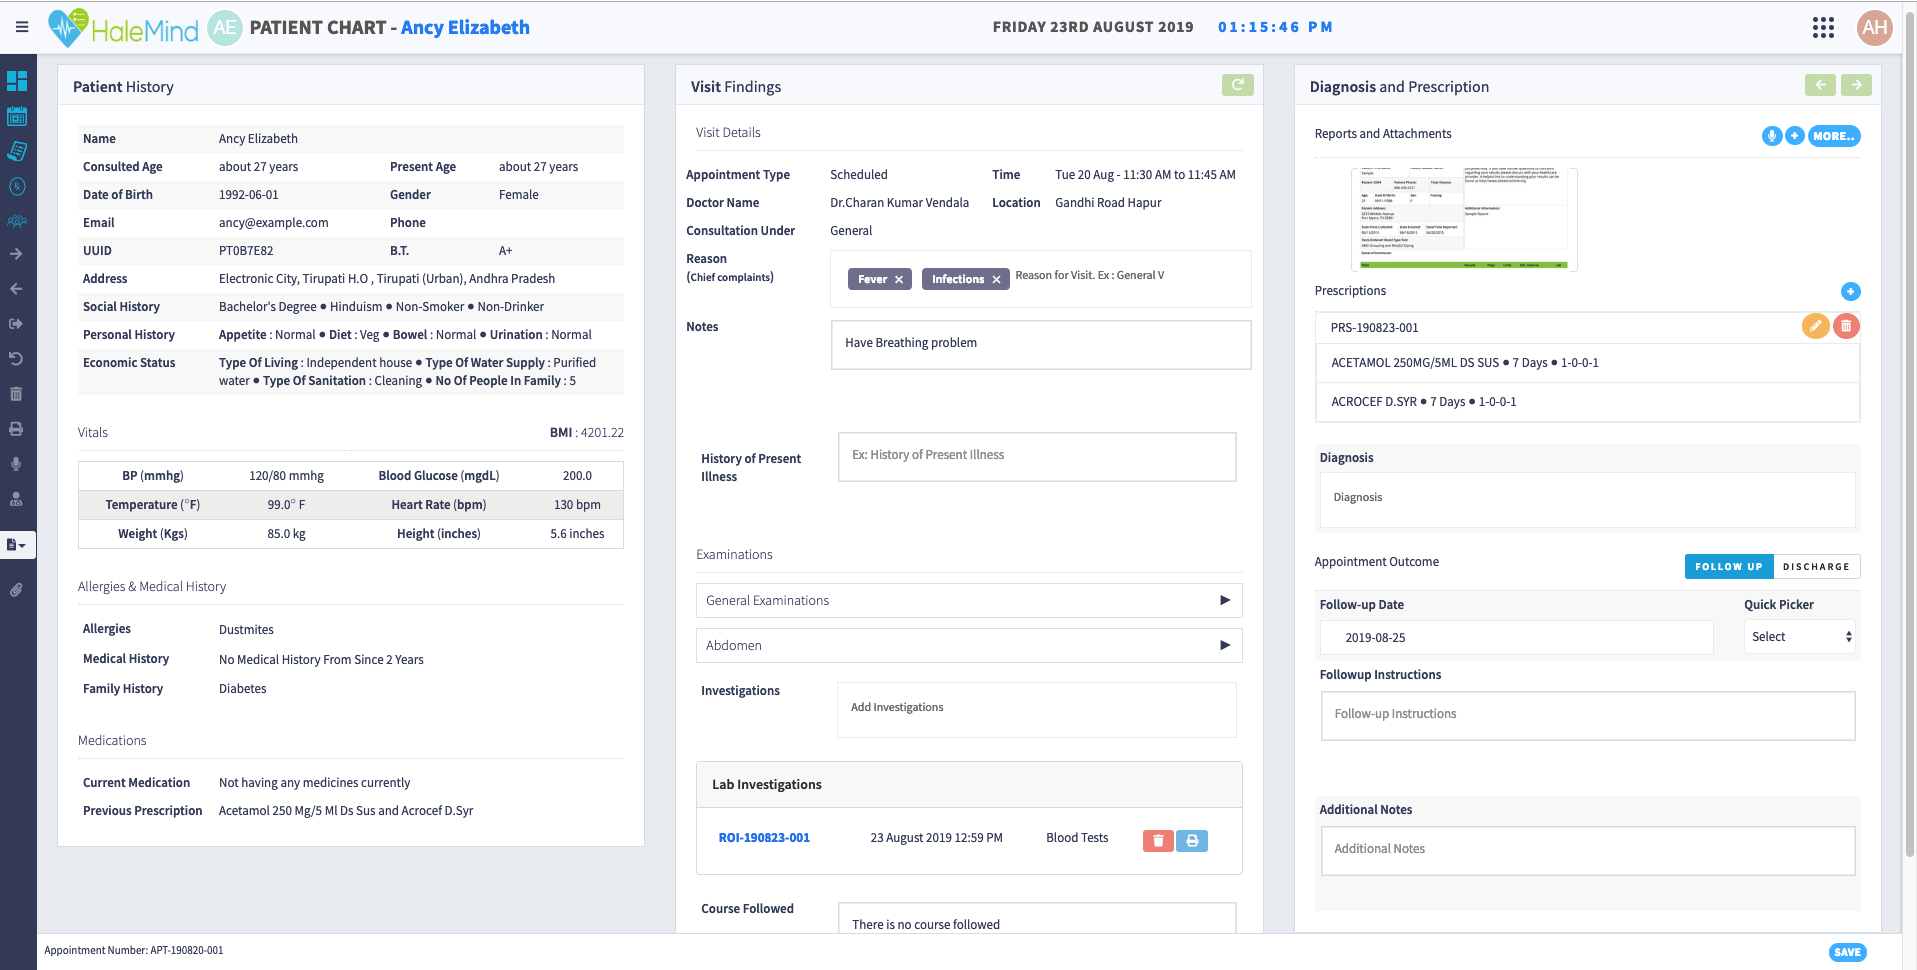
Task: Open the Quick Picker Select dropdown
Action: (1800, 637)
